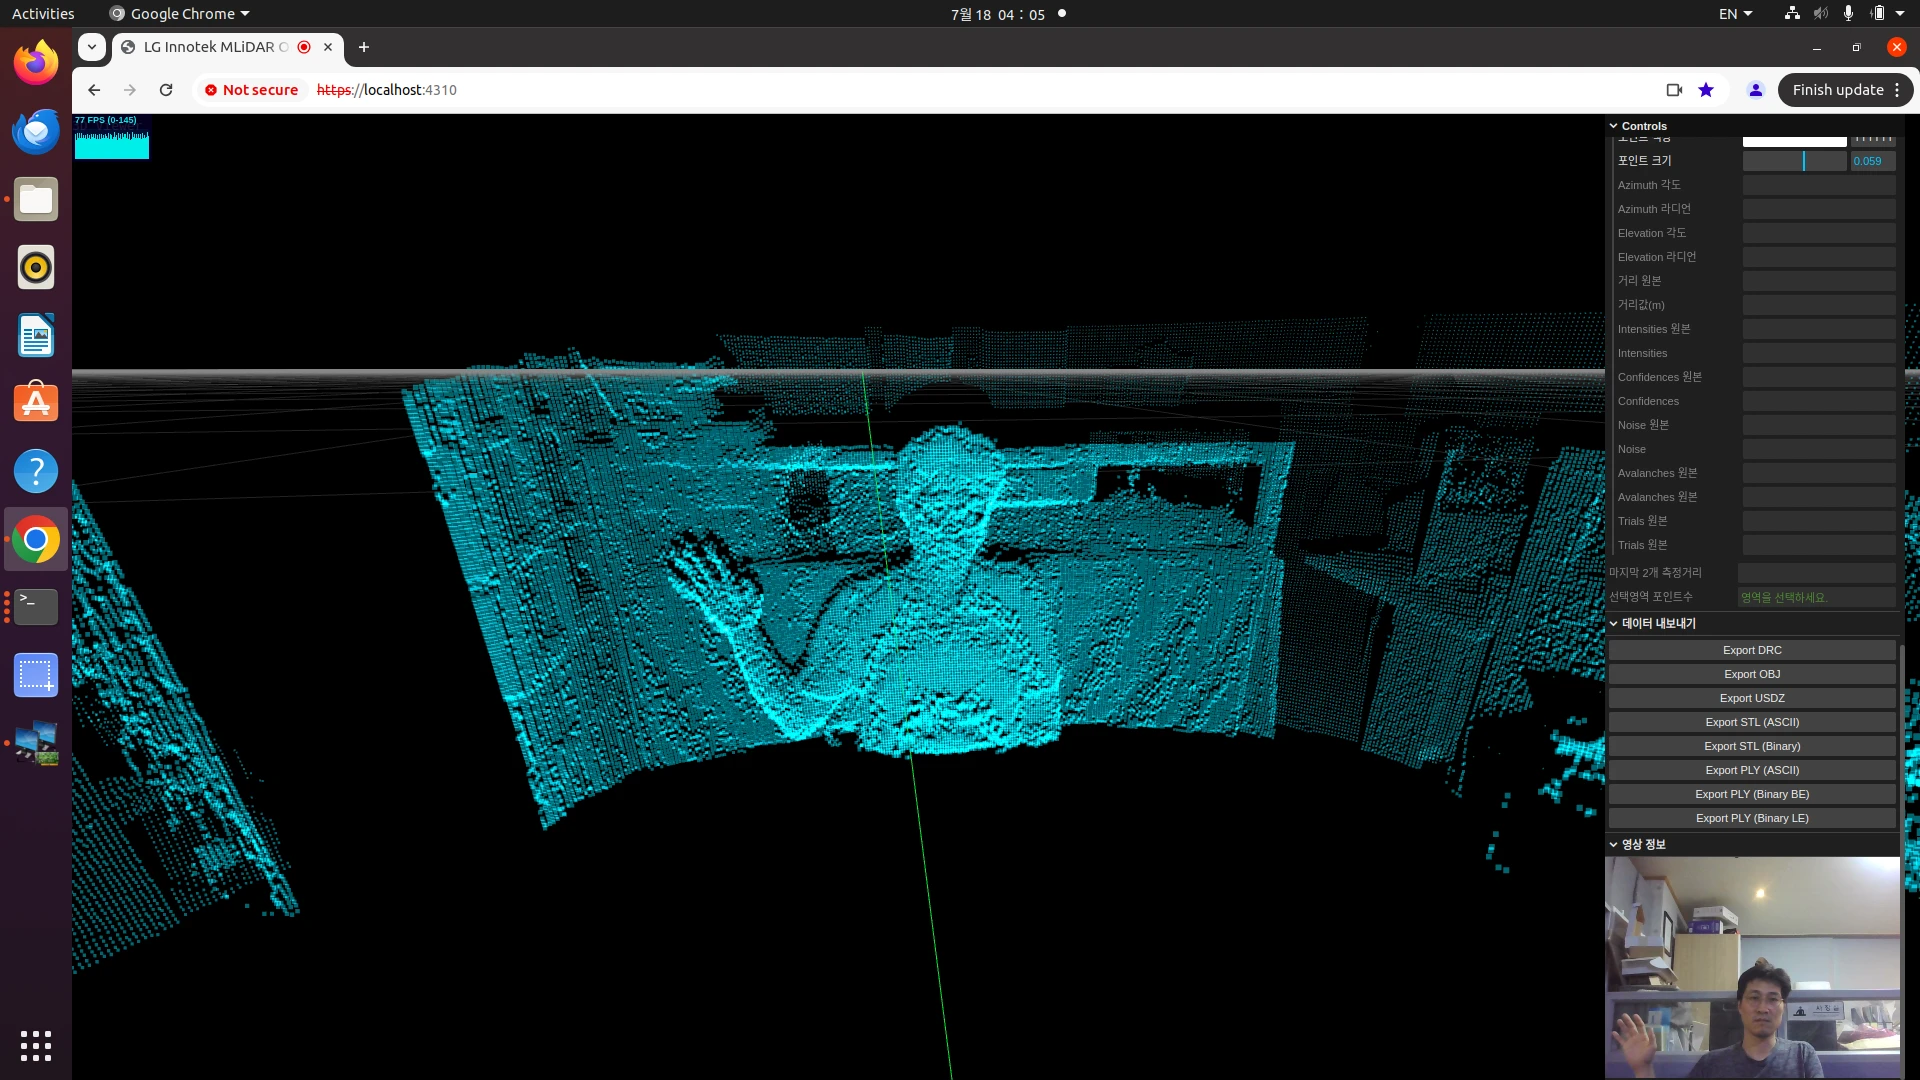Open the Activities overview
Image resolution: width=1920 pixels, height=1080 pixels.
(43, 14)
